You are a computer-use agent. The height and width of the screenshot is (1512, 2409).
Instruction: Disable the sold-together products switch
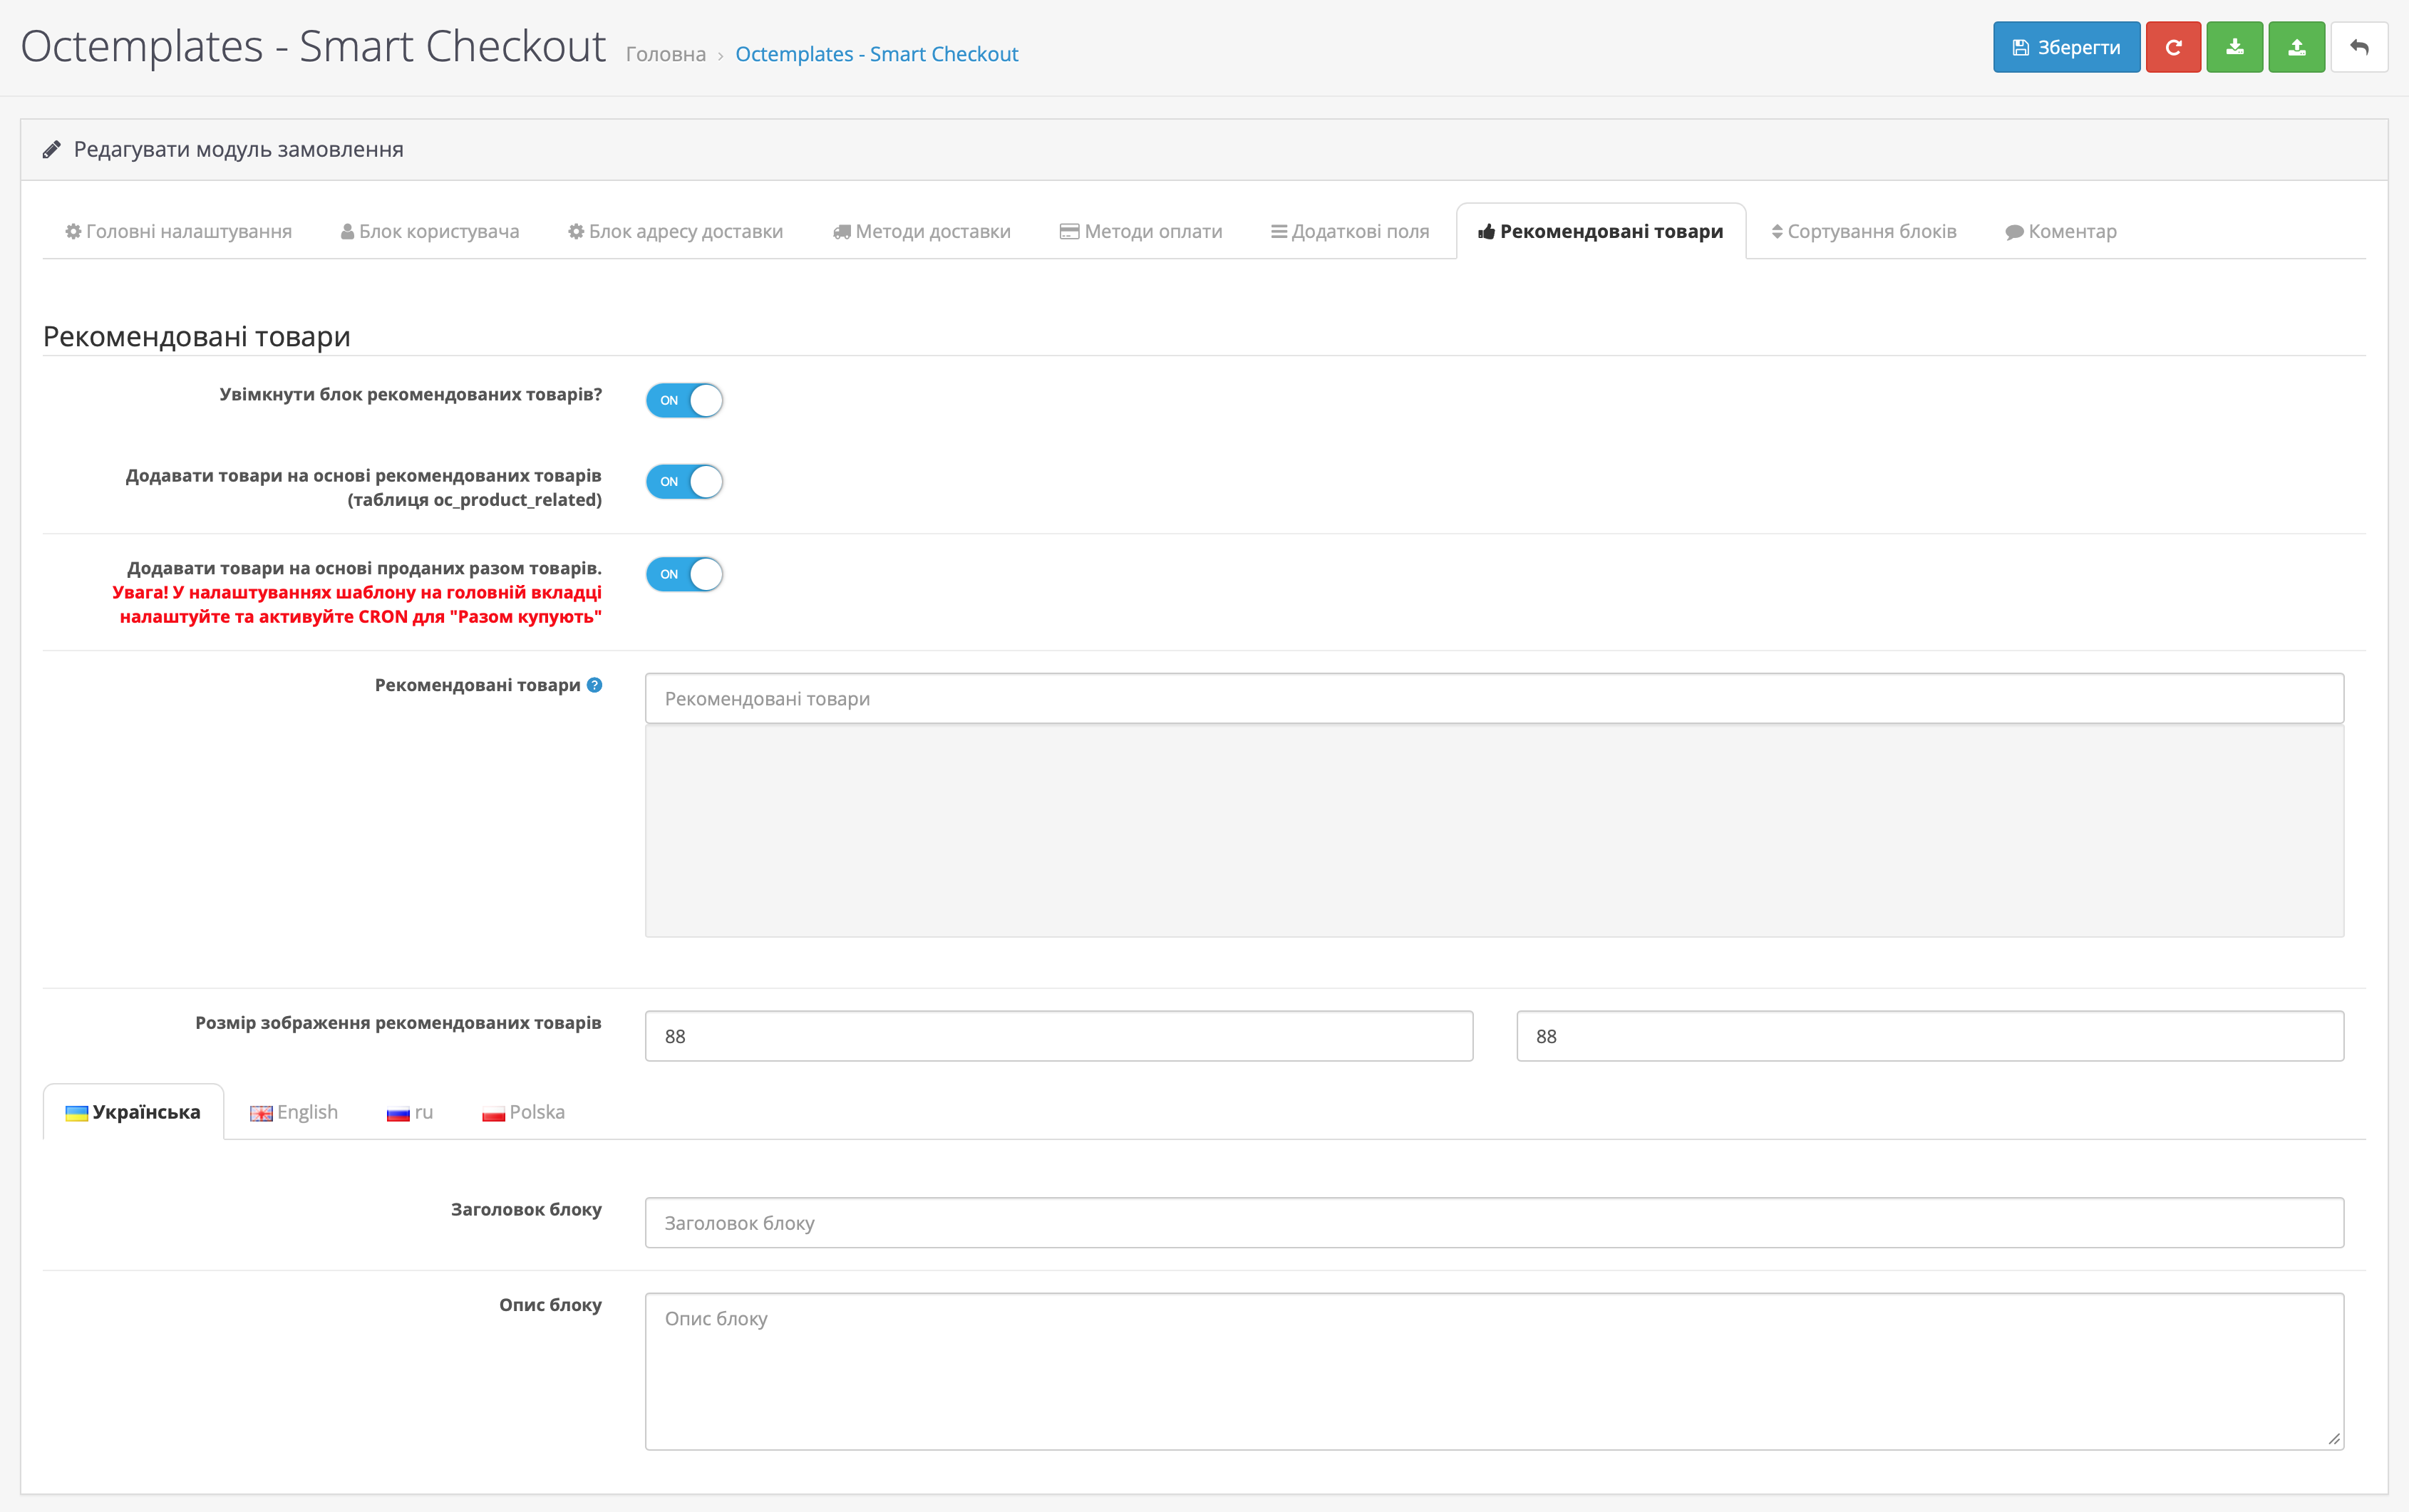coord(684,574)
